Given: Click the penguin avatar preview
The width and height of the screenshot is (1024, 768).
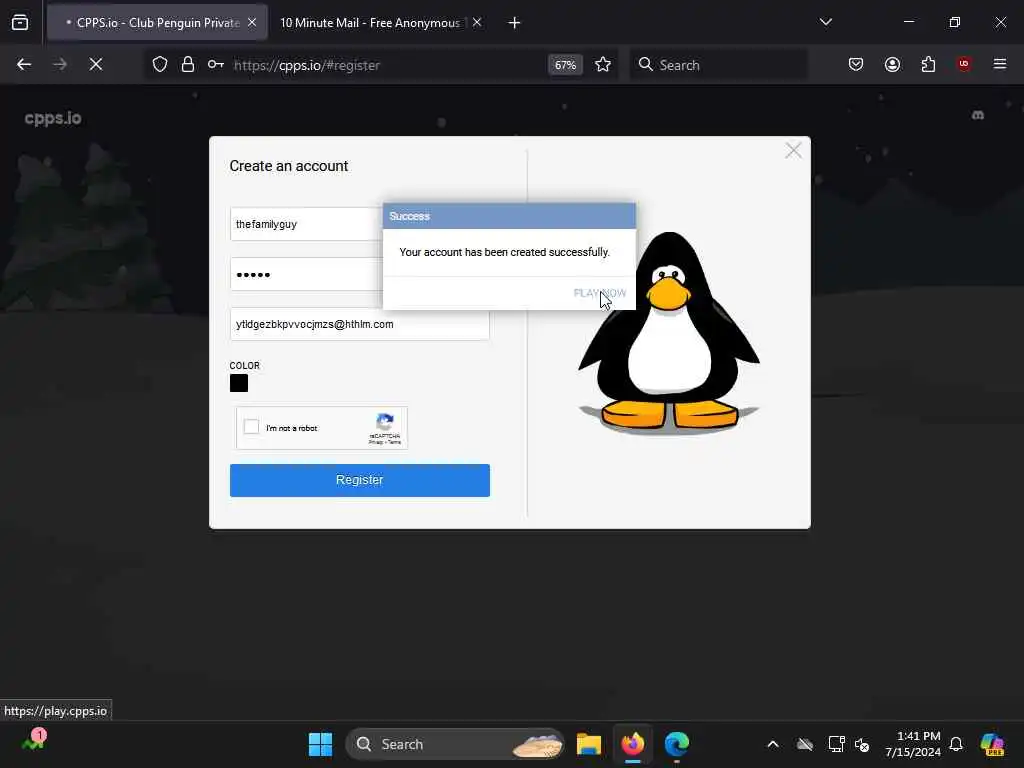Looking at the screenshot, I should point(669,332).
